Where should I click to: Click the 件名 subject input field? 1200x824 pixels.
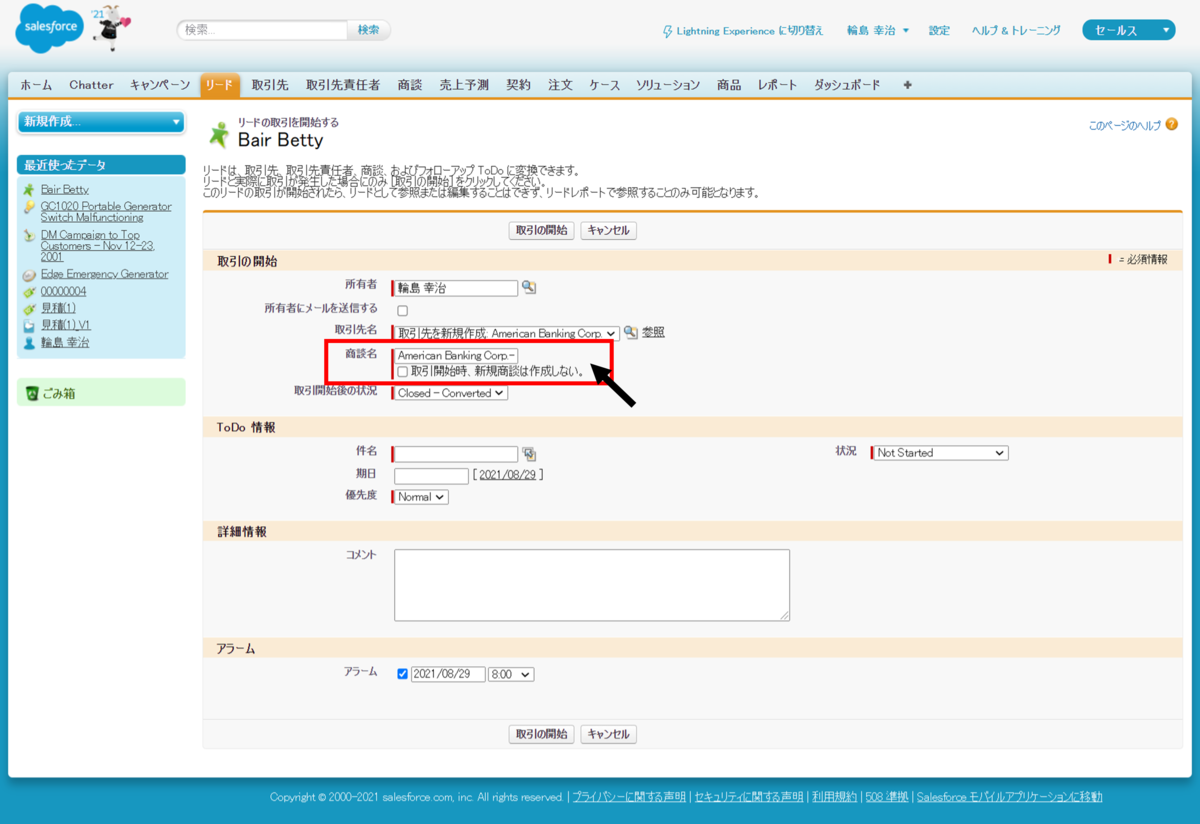pos(456,454)
